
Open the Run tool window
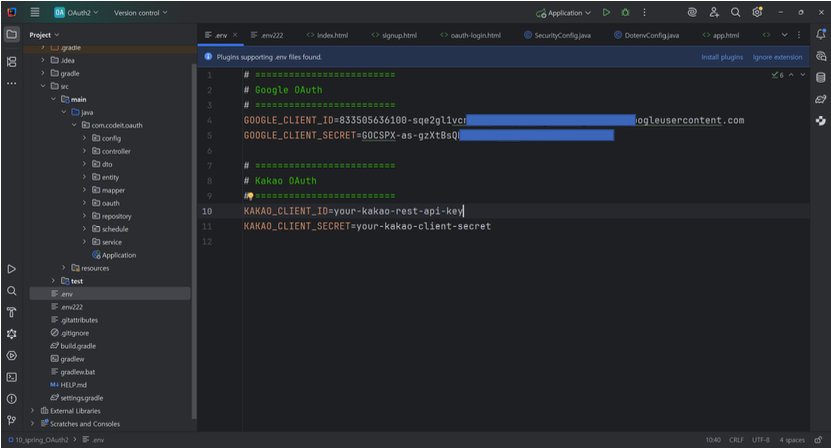[x=11, y=269]
